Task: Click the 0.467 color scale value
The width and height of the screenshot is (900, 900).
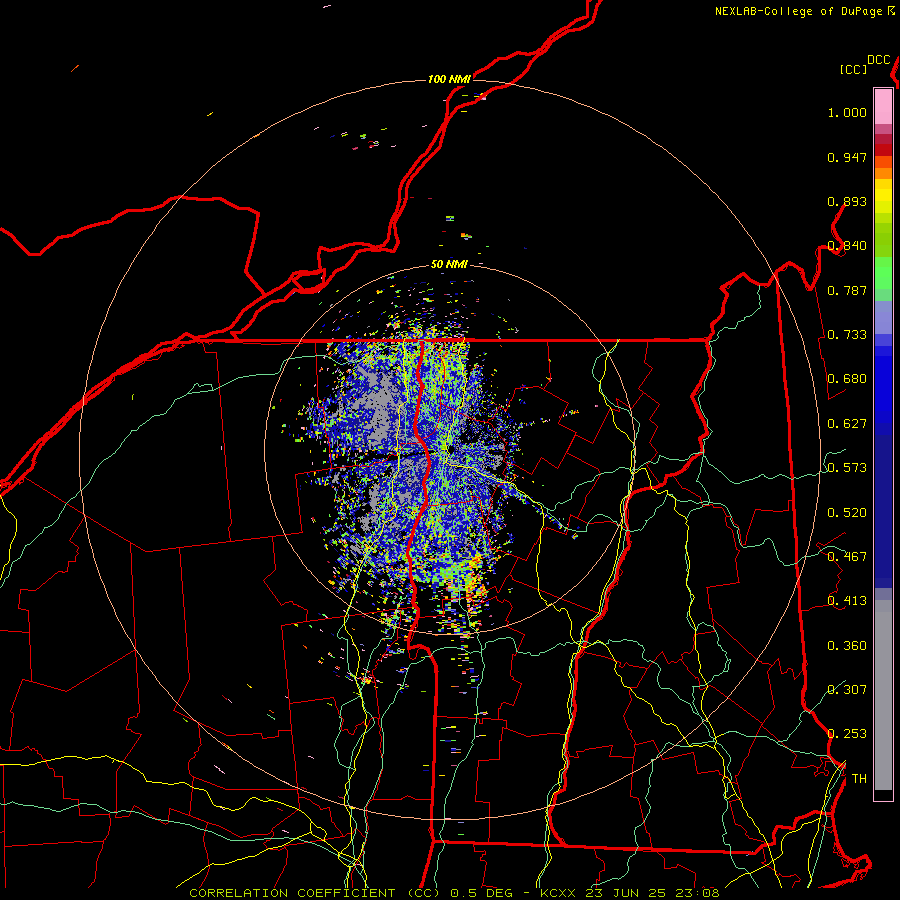Action: [x=847, y=557]
